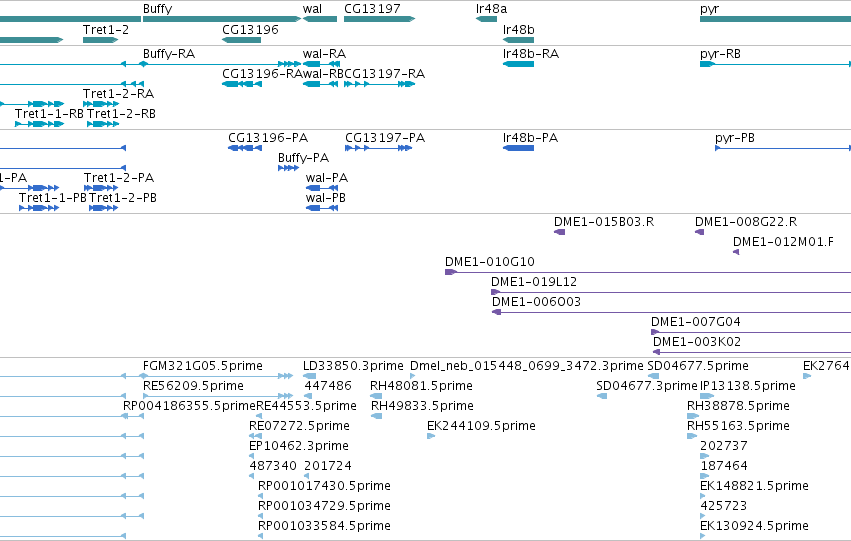Click the Ir48b-PA protein bar
This screenshot has width=851, height=541.
click(x=518, y=148)
